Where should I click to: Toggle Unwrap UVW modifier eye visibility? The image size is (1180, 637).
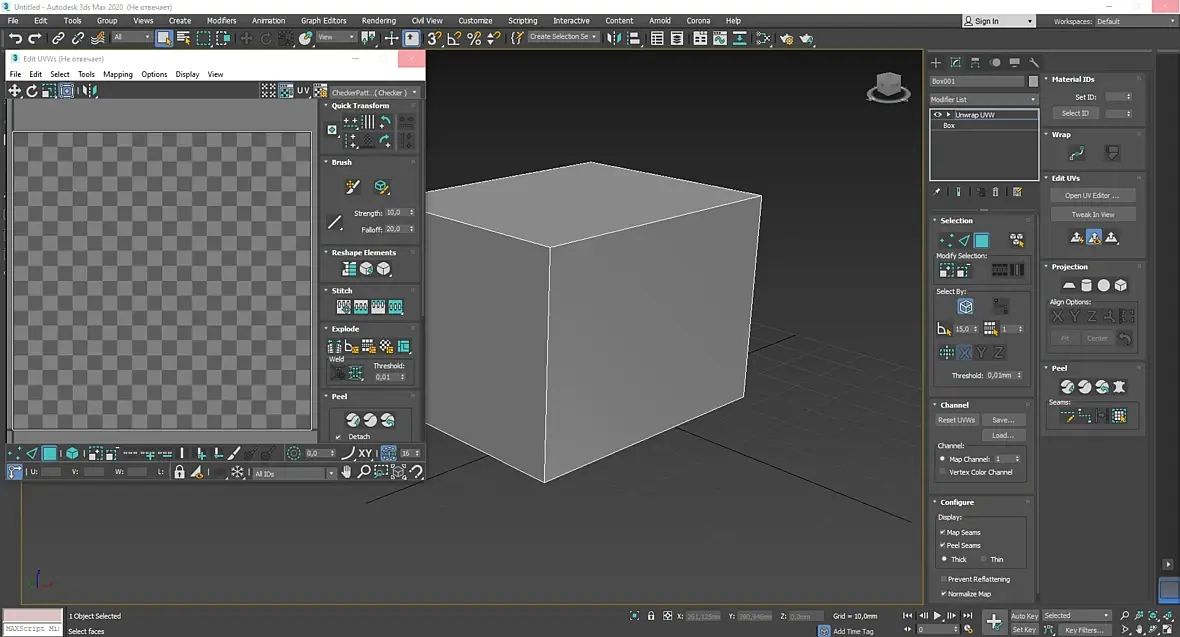(x=937, y=115)
